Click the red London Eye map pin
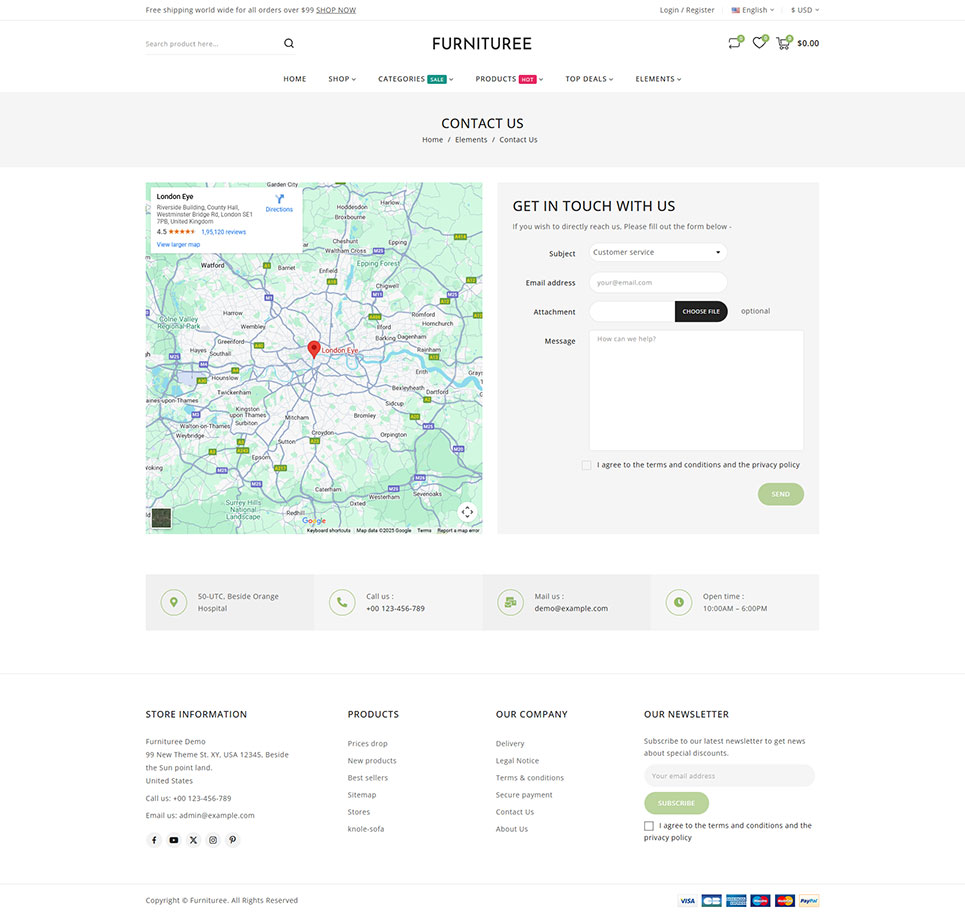Viewport: 965px width, 917px height. [314, 349]
